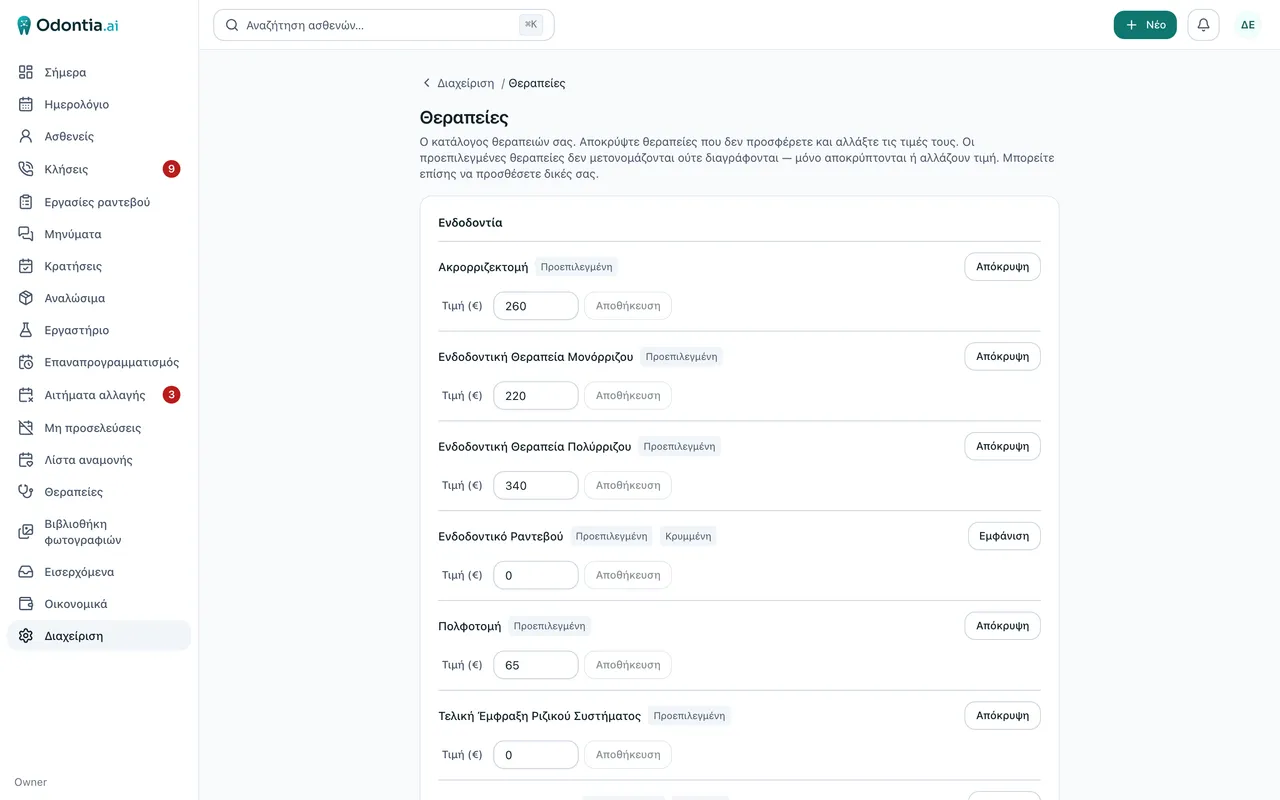
Task: Show the hidden Ενδοδοντικό Ραντεβού treatment
Action: (x=1004, y=536)
